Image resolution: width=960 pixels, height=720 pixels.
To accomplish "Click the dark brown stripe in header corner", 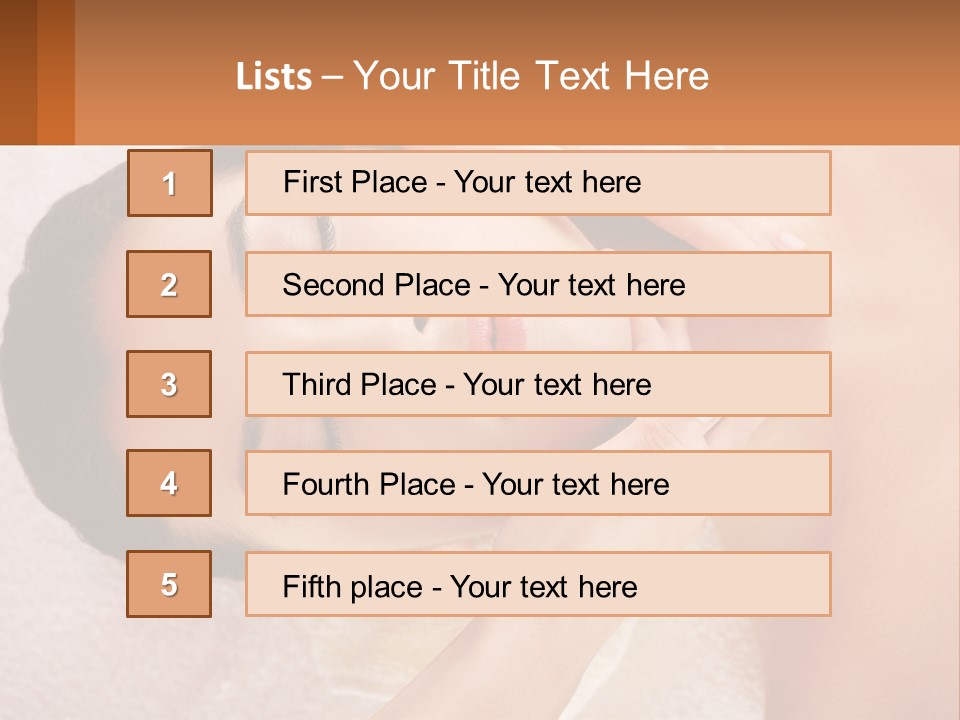I will (x=18, y=72).
